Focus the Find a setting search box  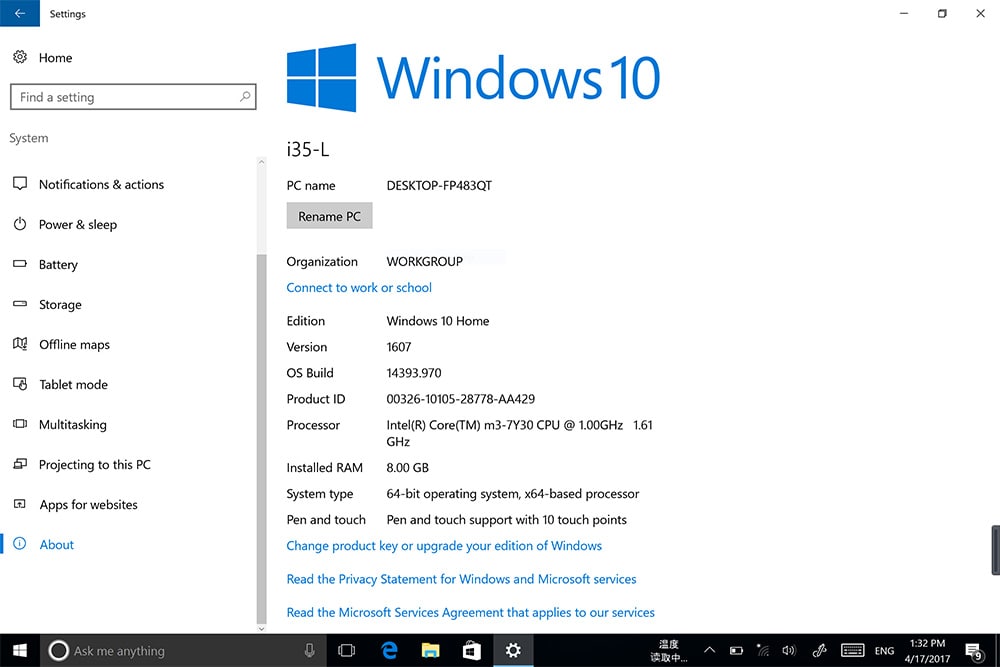[133, 97]
